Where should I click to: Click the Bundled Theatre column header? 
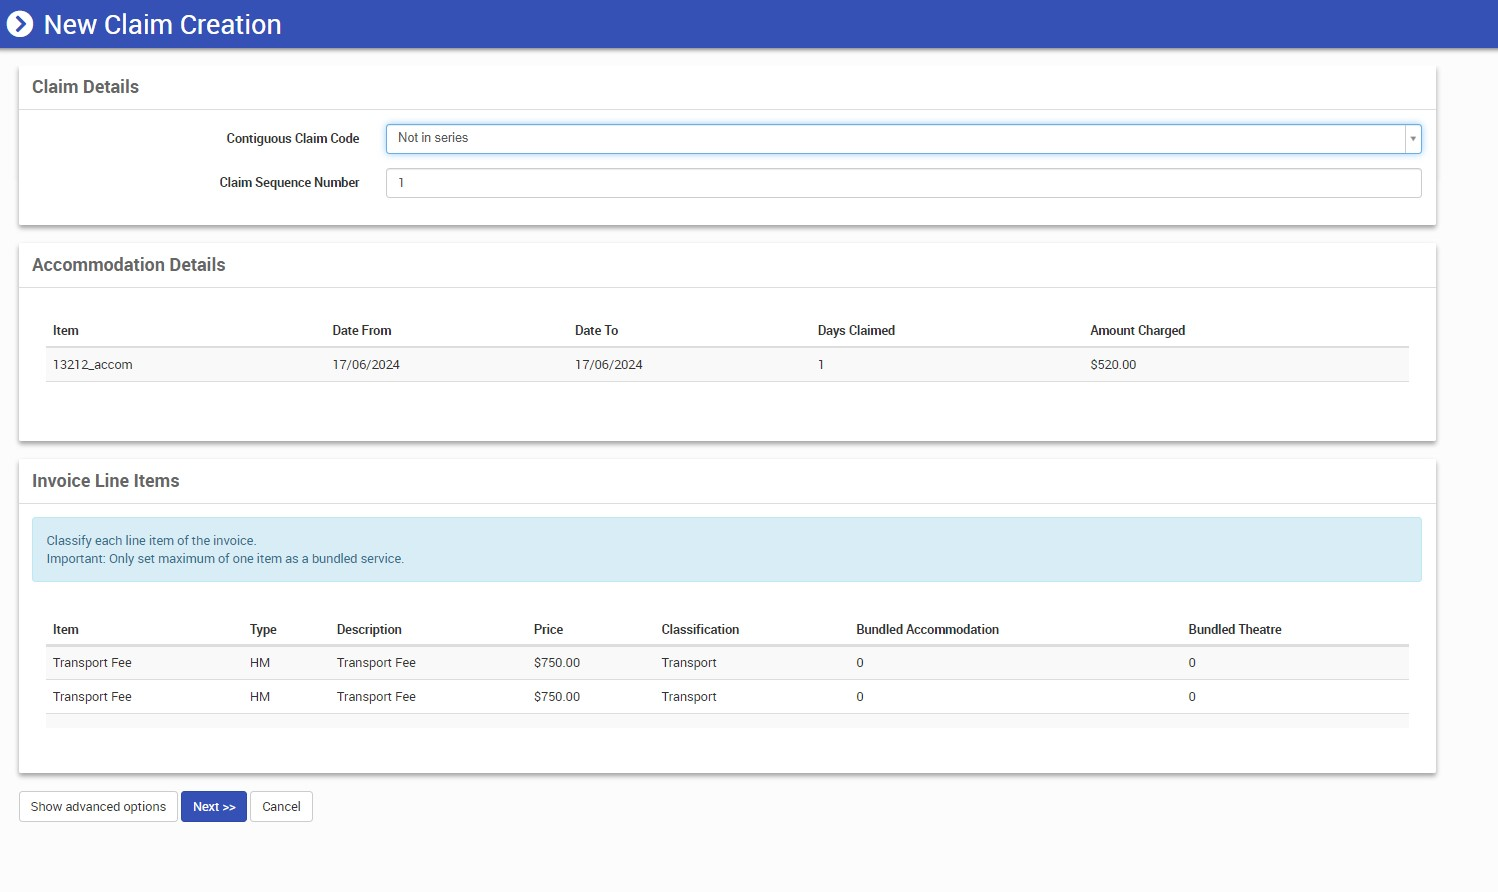pos(1234,630)
